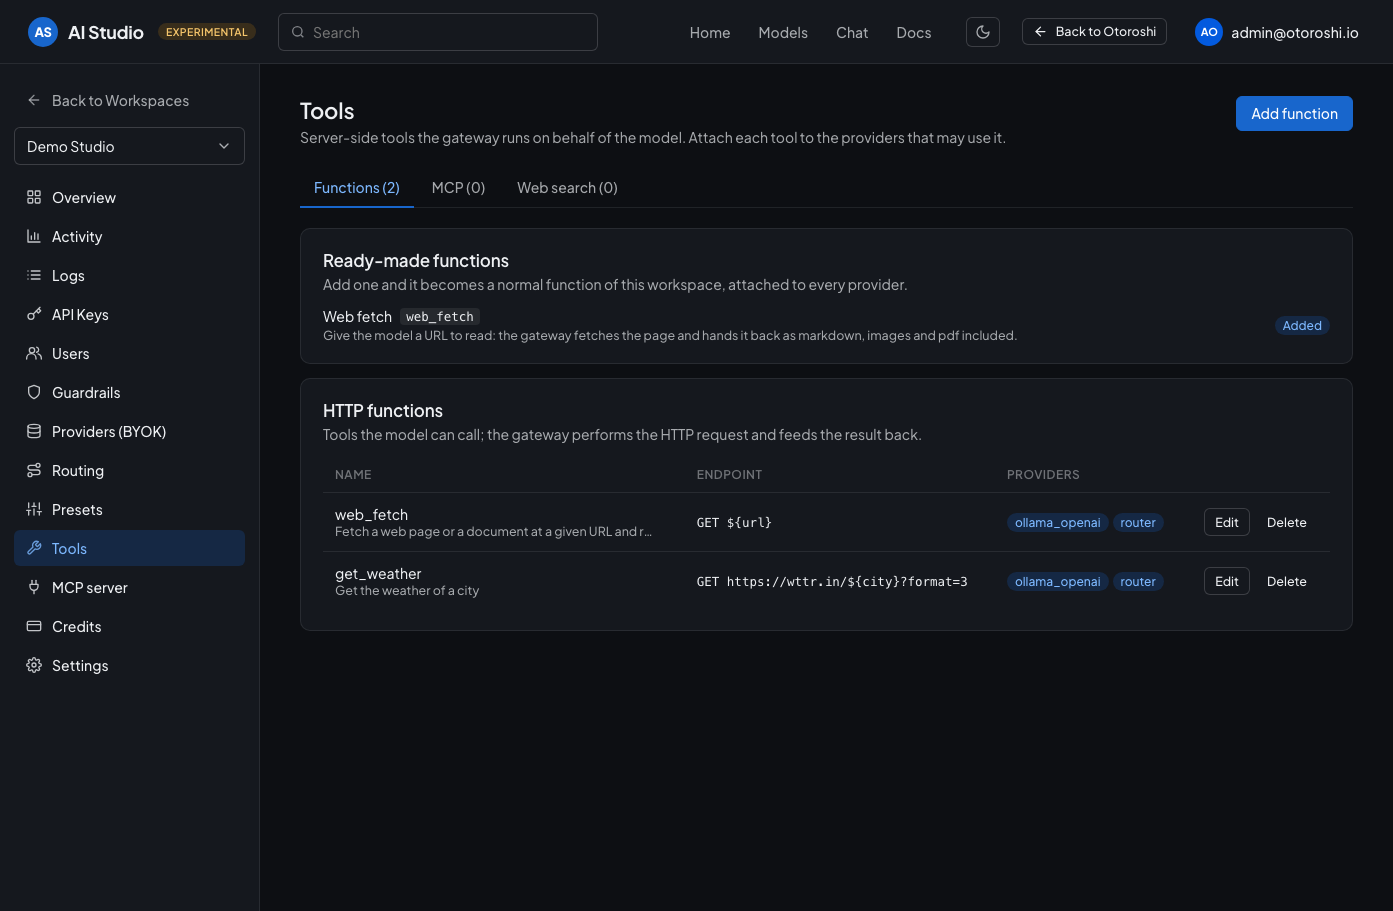Click the Presets sliders icon
Viewport: 1393px width, 911px height.
(x=34, y=509)
